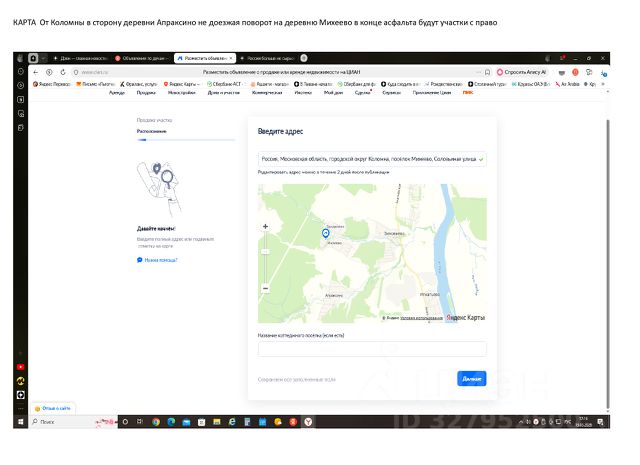Image resolution: width=640 pixels, height=465 pixels.
Task: Open the Аренда menu on Циан
Action: [x=117, y=93]
